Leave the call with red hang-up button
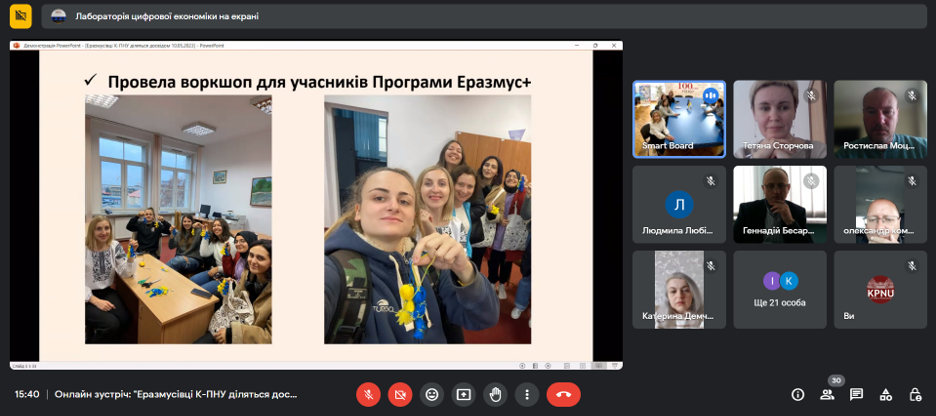Screen dimensions: 936x416 tap(563, 394)
